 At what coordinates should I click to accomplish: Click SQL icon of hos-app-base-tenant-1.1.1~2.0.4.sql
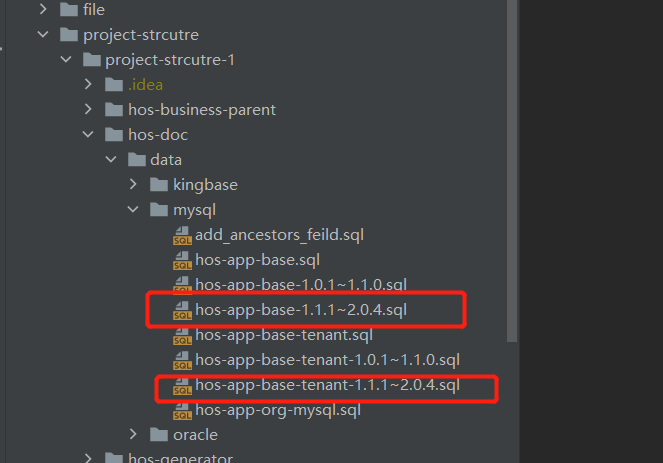click(182, 386)
